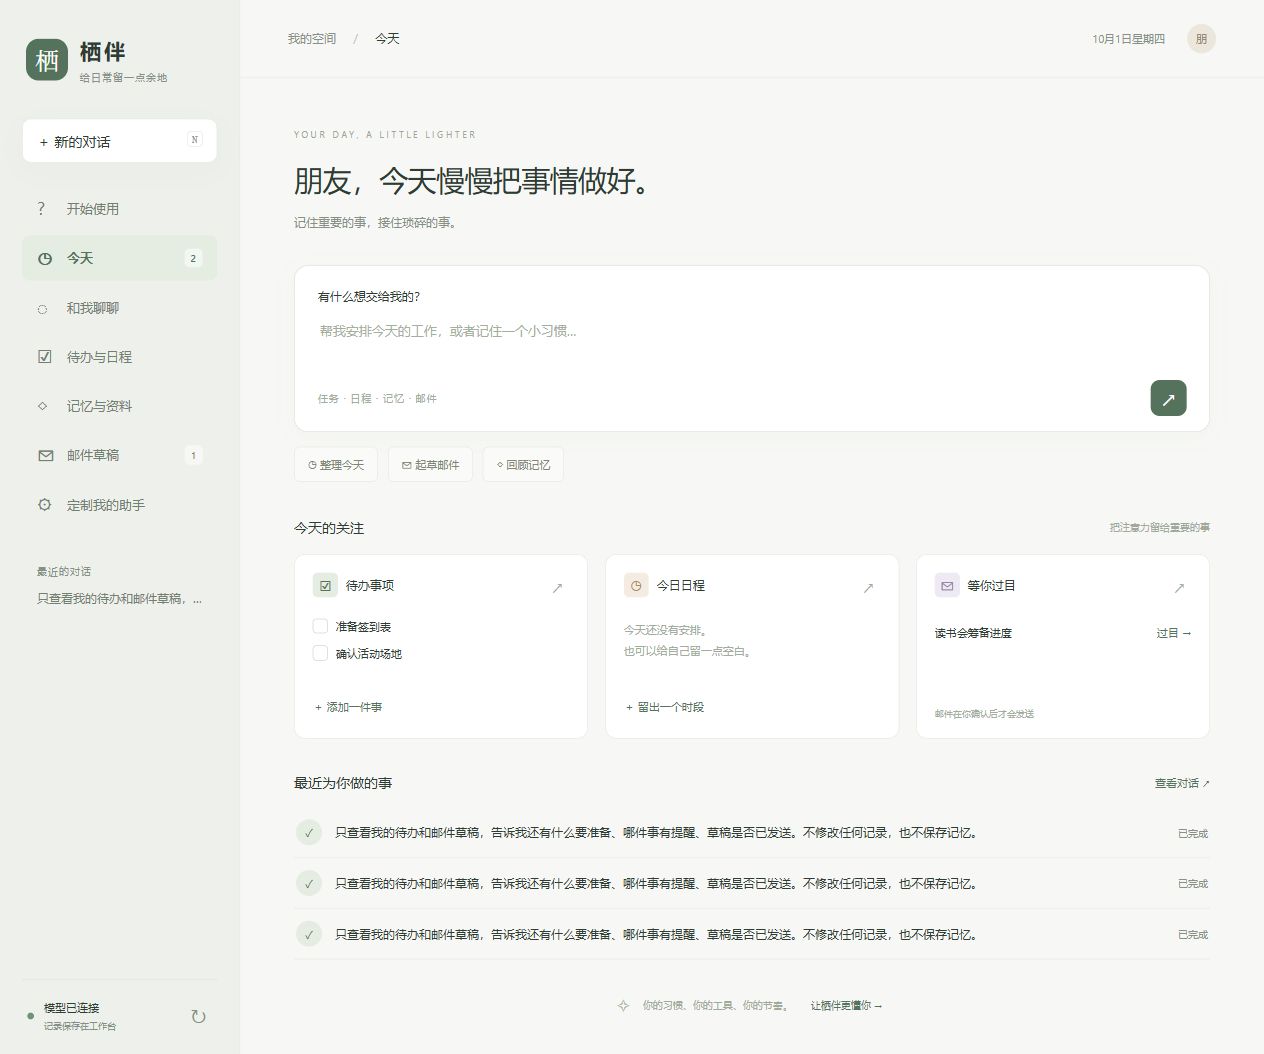Click the 邮件在你确认后才会发送 note

[x=984, y=714]
